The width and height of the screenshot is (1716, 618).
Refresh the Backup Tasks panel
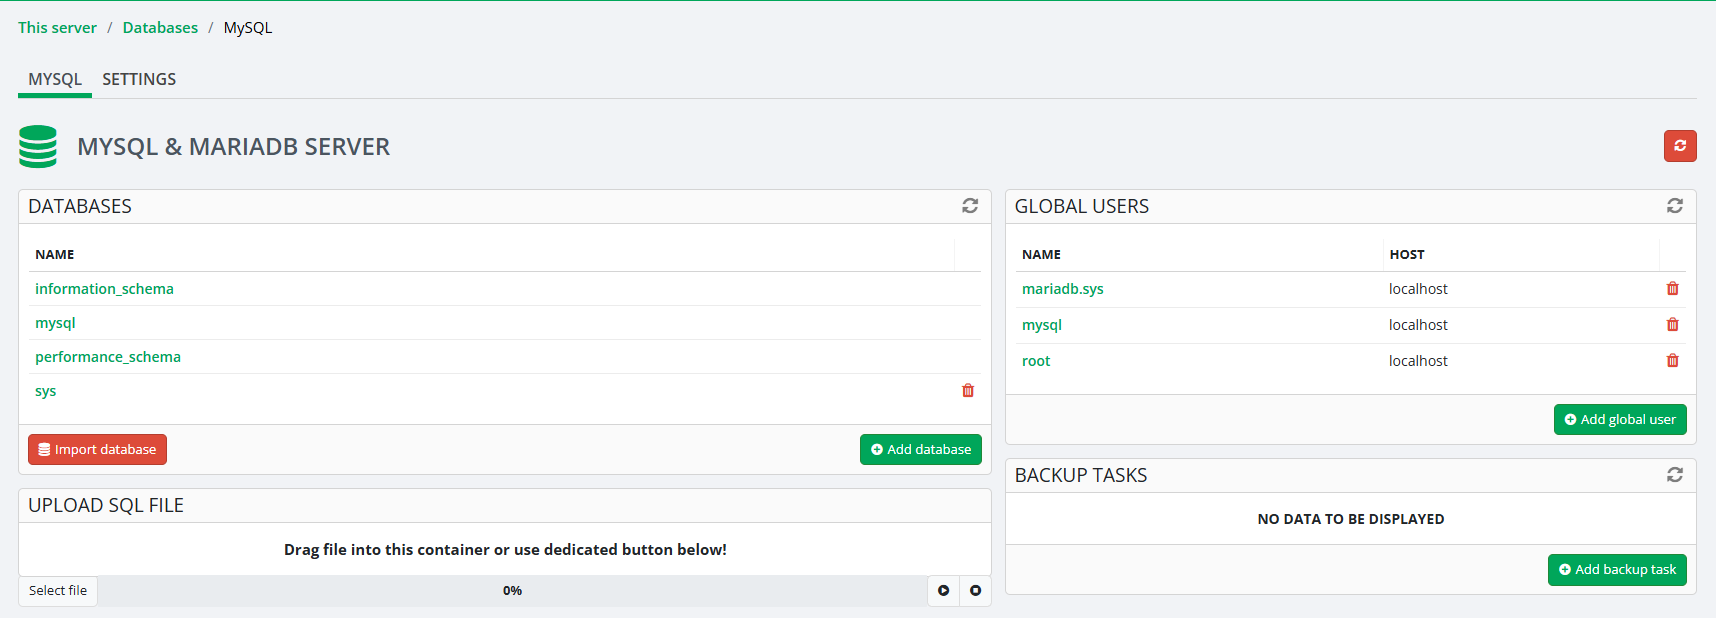1675,474
